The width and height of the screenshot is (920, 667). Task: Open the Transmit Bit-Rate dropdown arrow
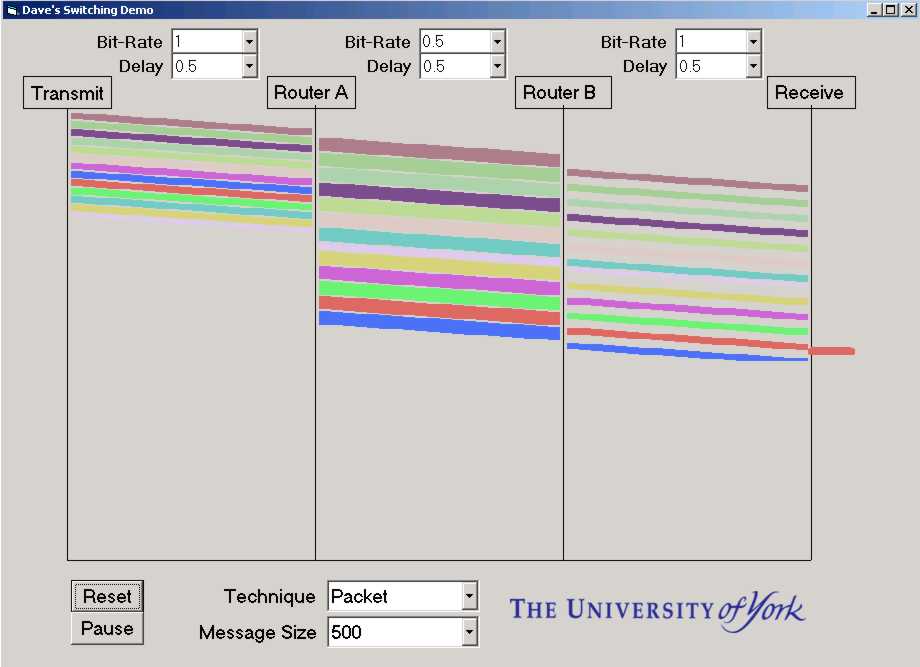point(249,42)
